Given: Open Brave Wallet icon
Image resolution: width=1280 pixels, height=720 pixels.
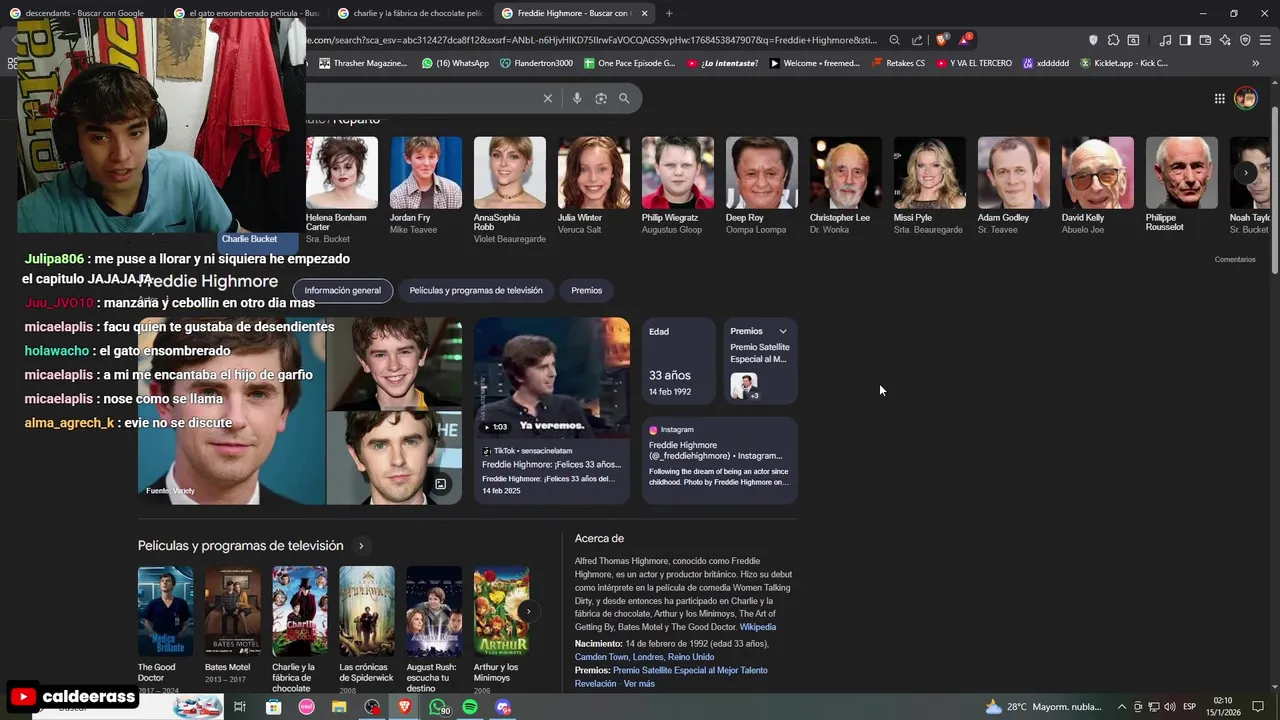Looking at the screenshot, I should pos(1205,40).
